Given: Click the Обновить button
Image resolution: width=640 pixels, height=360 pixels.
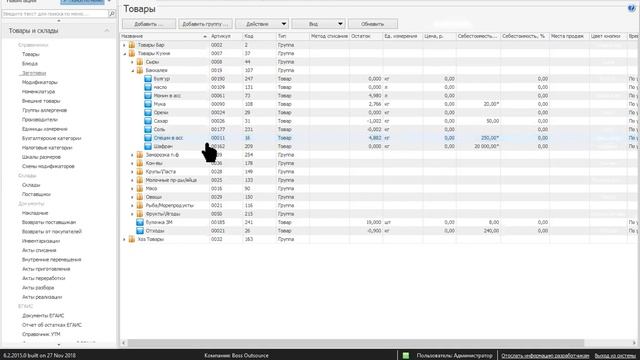Looking at the screenshot, I should point(373,24).
